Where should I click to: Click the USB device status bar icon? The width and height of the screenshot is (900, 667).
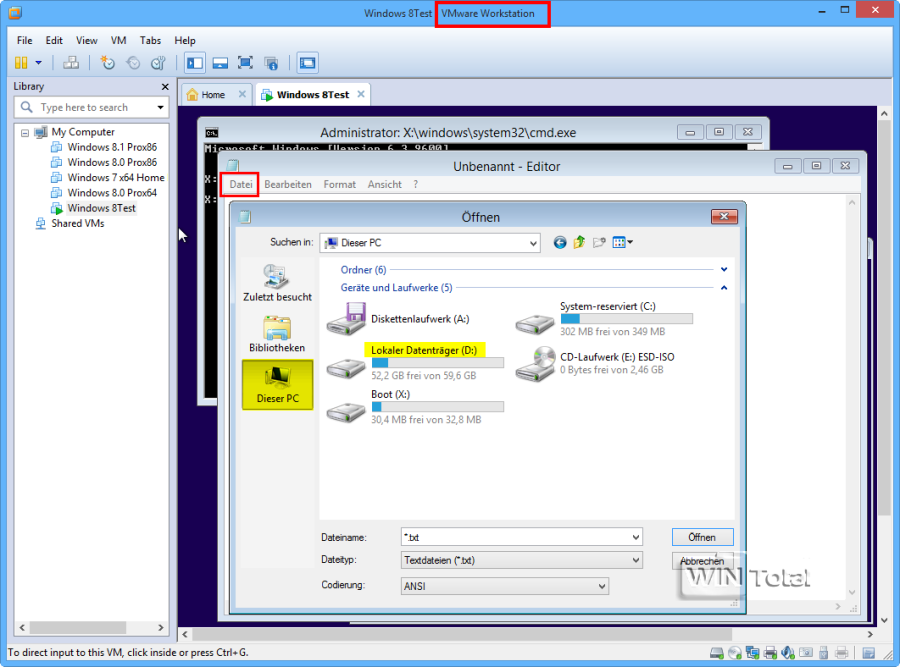822,652
